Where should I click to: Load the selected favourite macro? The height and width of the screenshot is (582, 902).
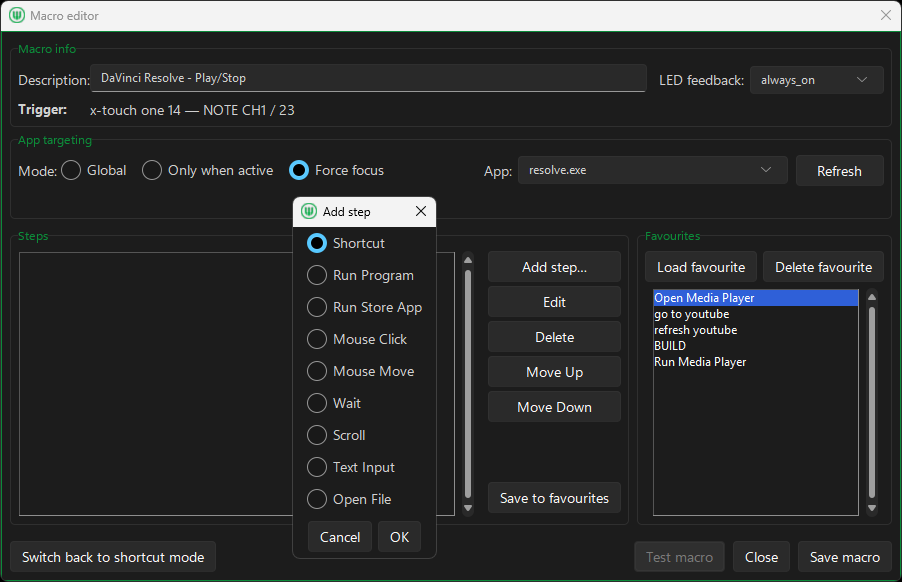click(700, 267)
